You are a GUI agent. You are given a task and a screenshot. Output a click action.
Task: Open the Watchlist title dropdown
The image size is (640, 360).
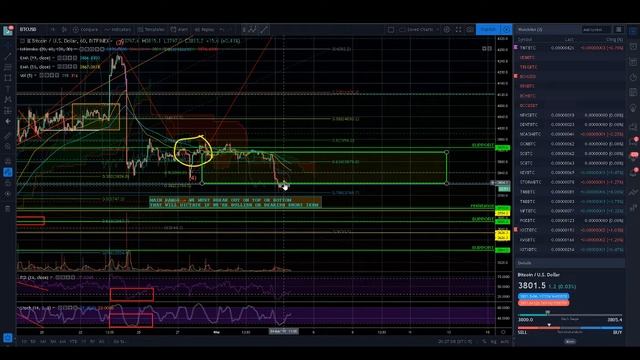(530, 29)
